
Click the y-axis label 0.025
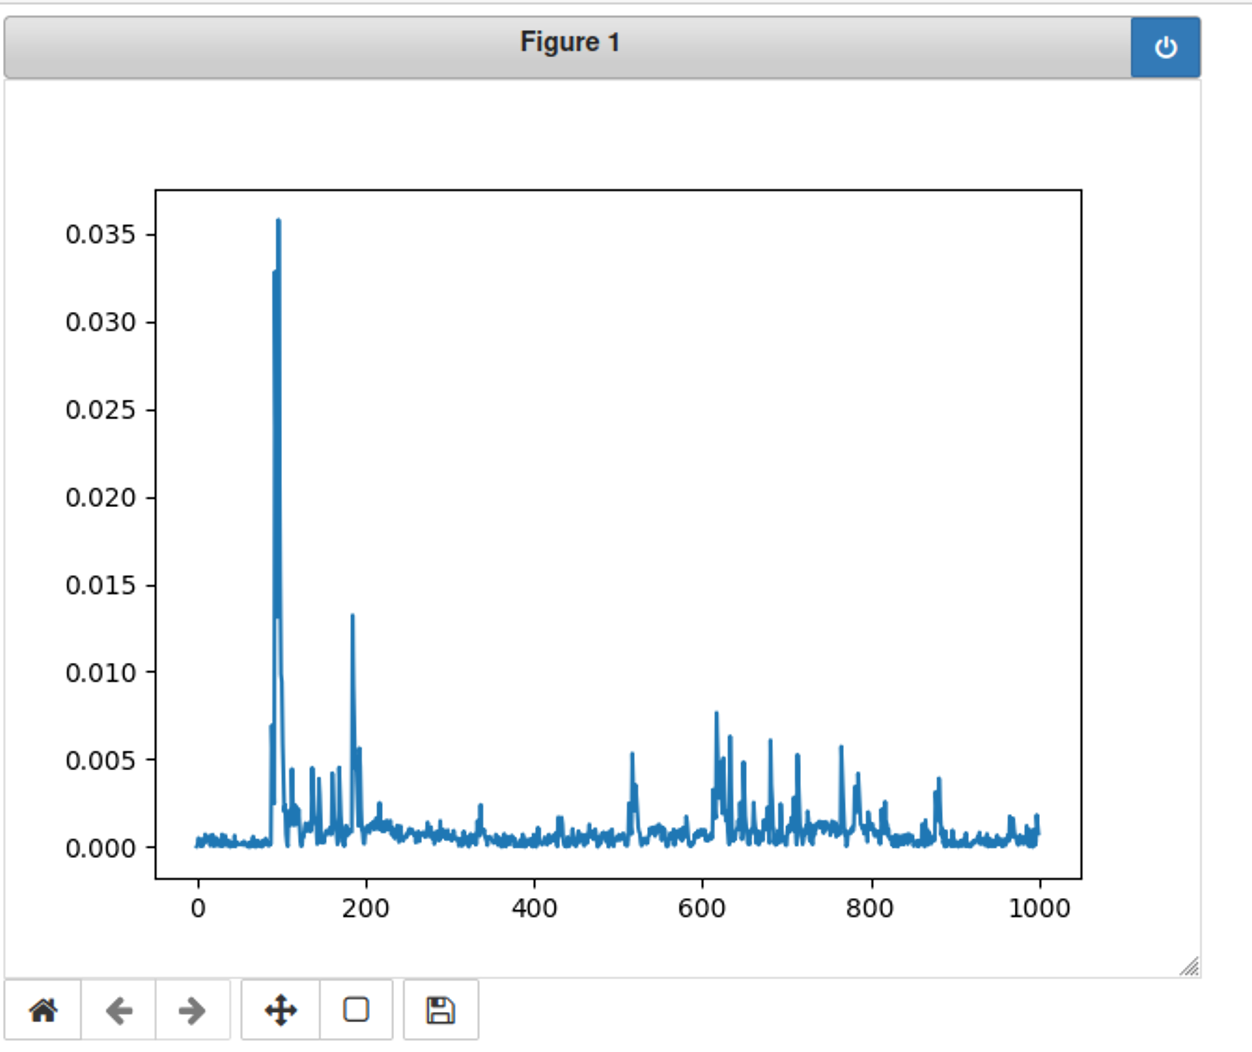point(100,410)
